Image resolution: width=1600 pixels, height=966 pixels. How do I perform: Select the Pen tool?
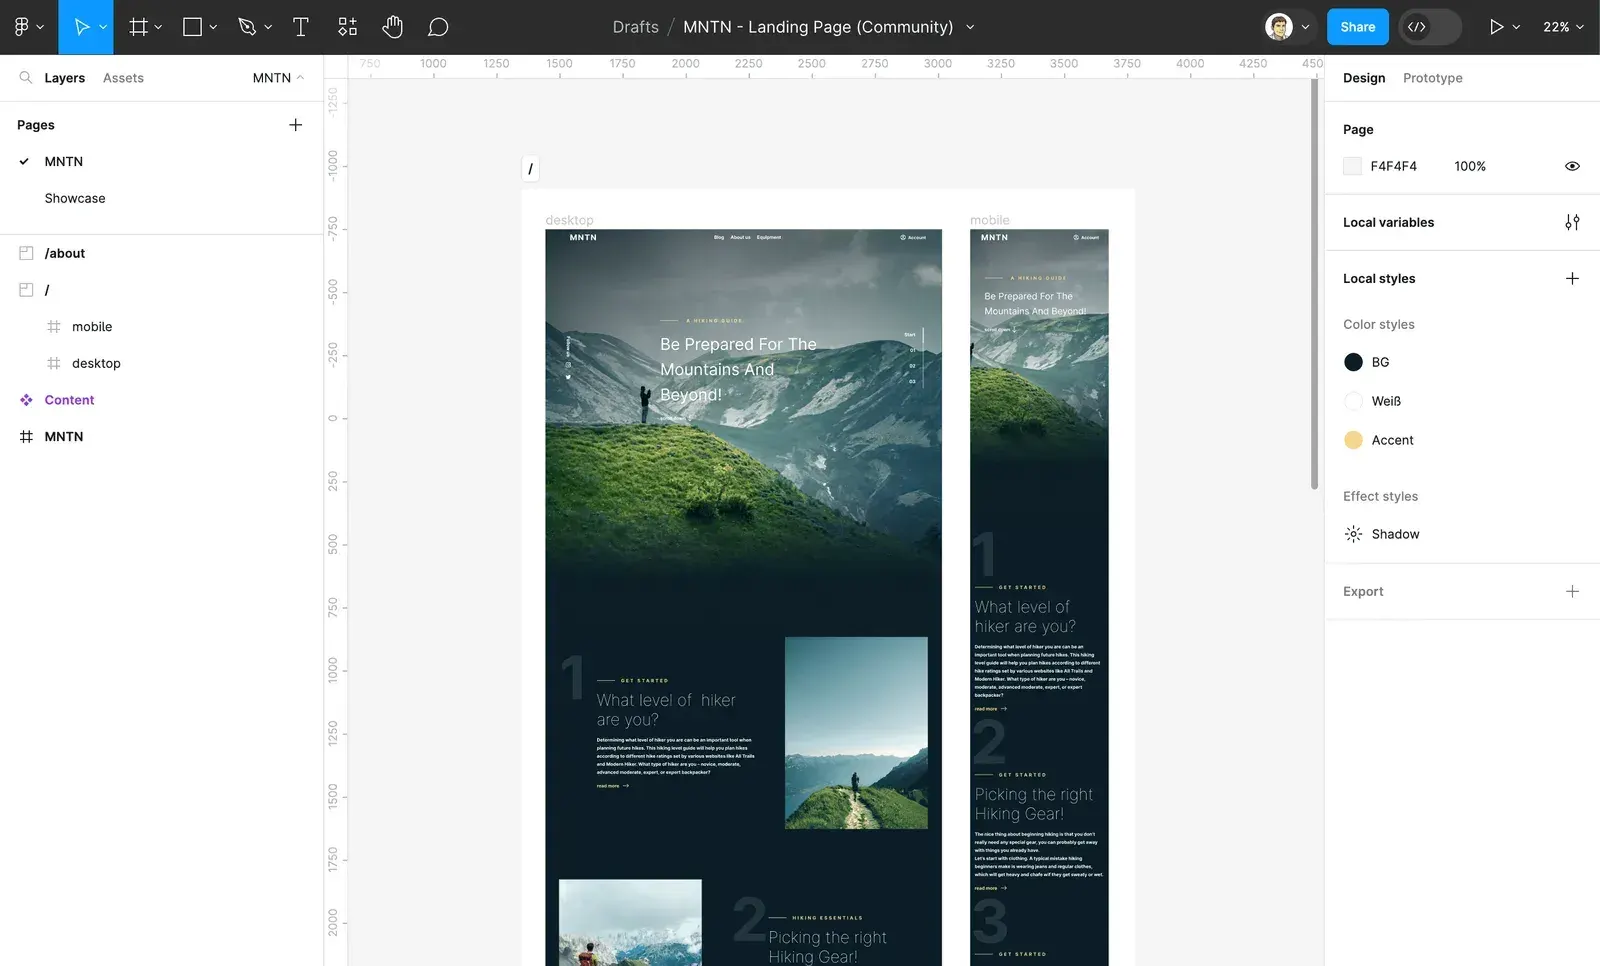[247, 27]
